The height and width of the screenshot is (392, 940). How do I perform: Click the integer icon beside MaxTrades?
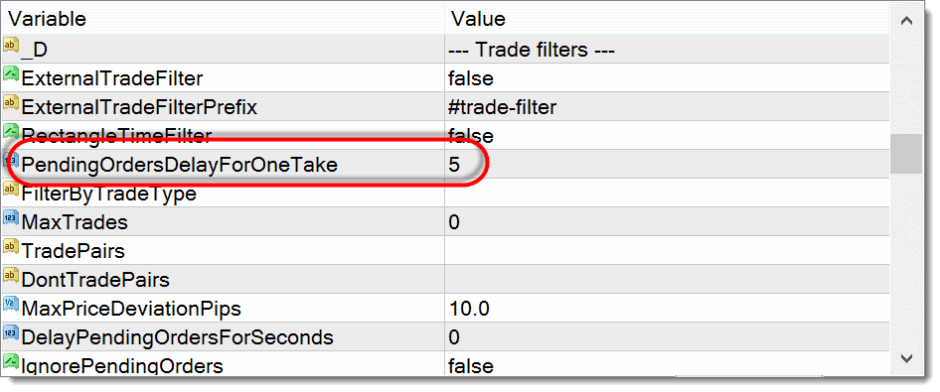(11, 219)
